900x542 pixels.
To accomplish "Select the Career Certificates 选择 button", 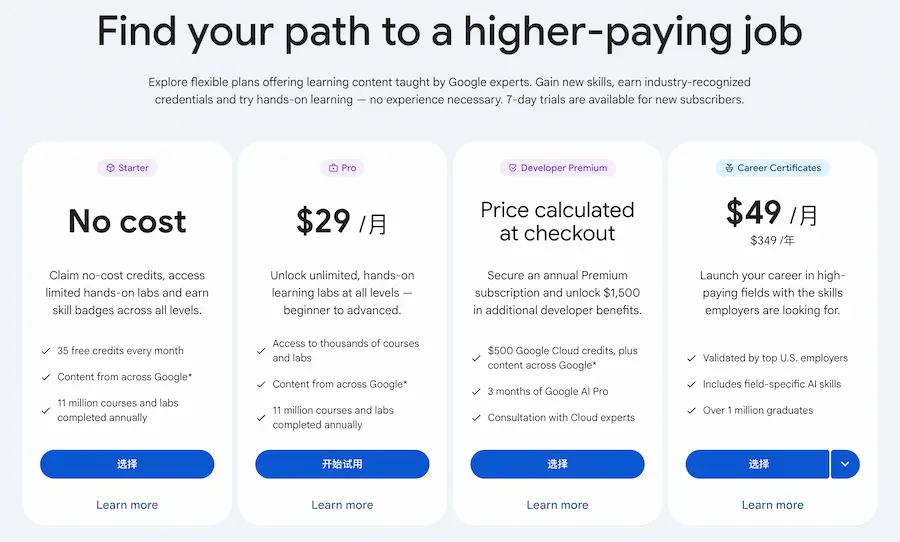I will coord(757,464).
